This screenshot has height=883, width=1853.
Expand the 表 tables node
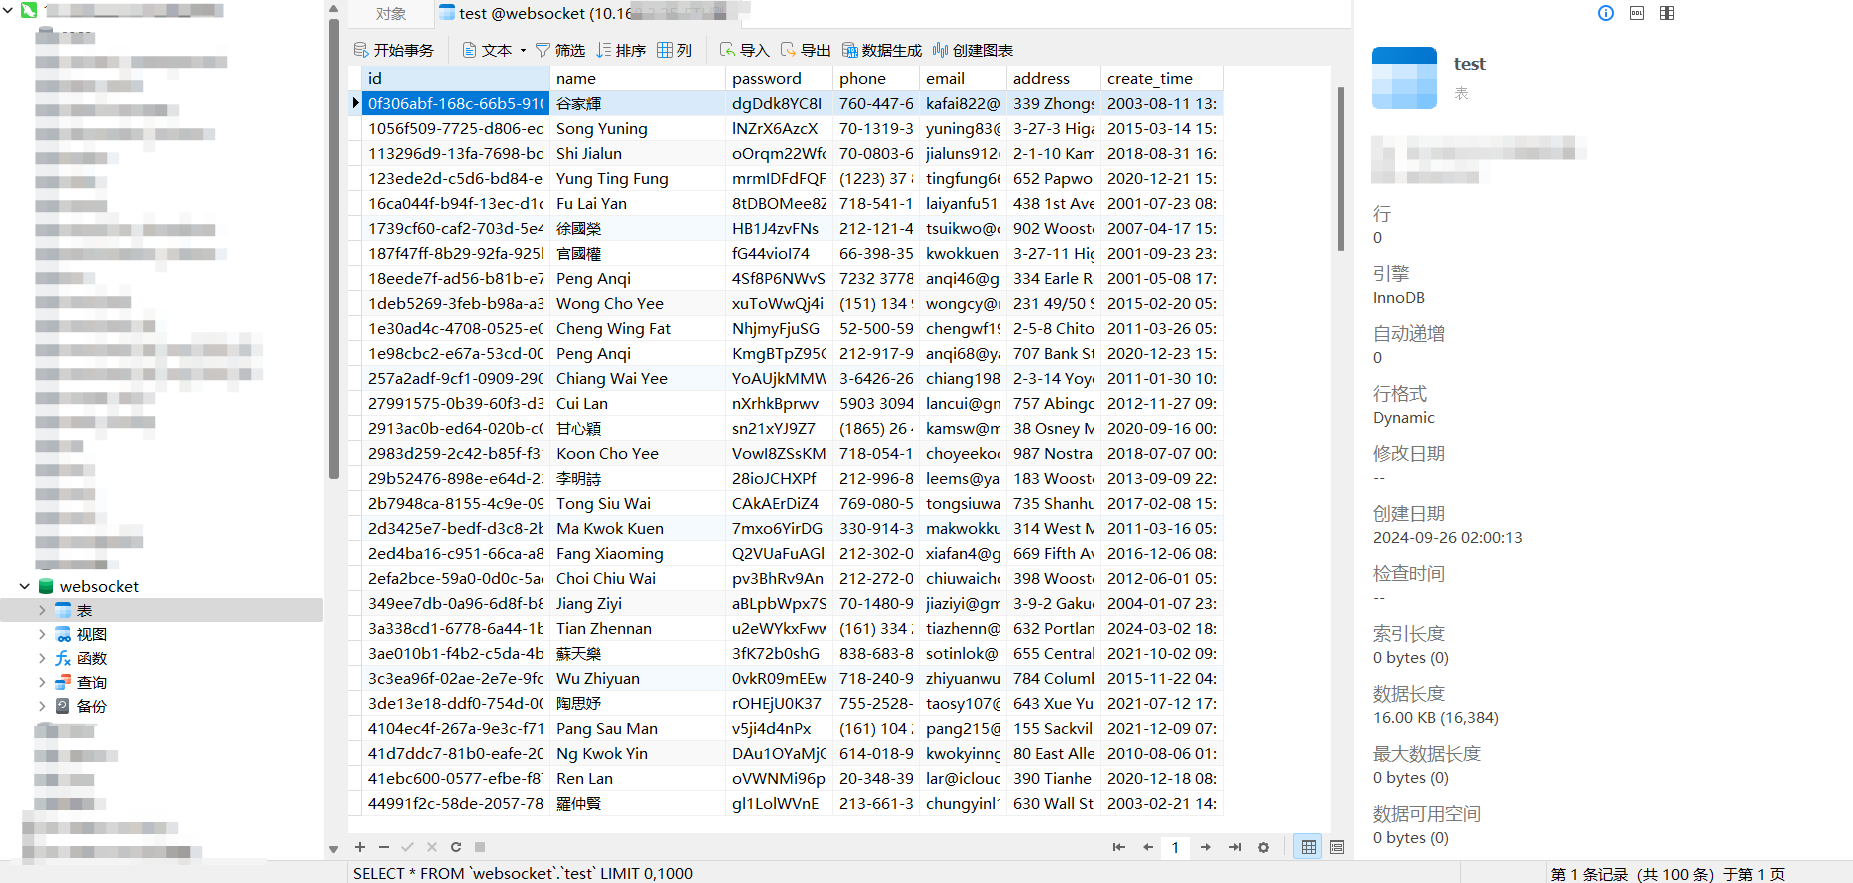pyautogui.click(x=42, y=610)
